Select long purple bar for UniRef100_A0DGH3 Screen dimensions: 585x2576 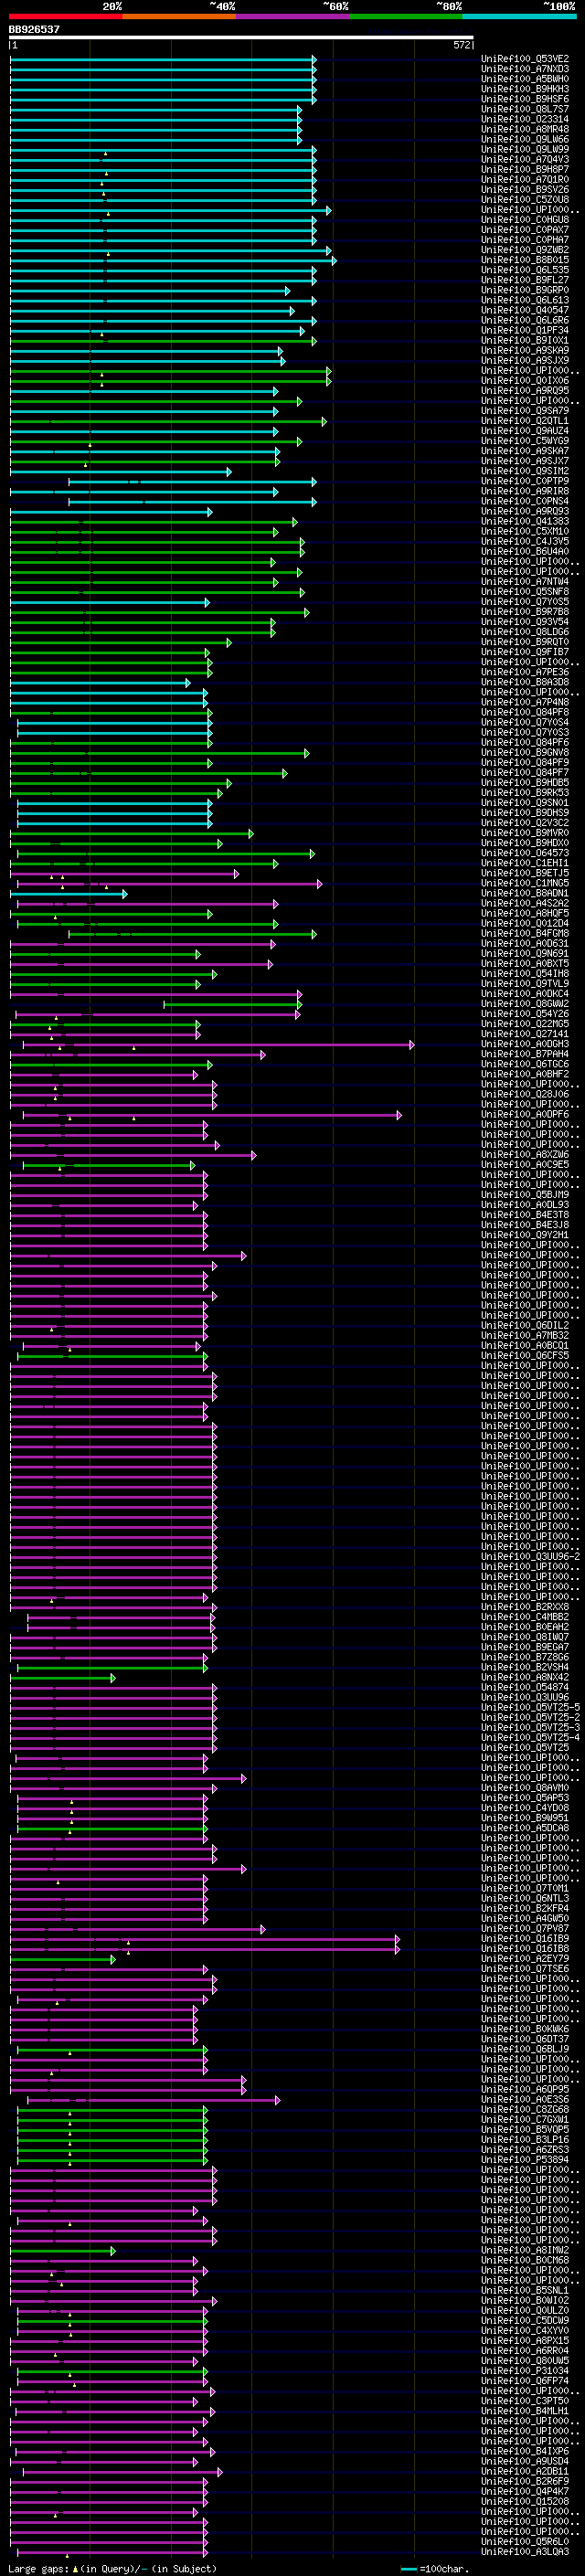[x=218, y=1044]
